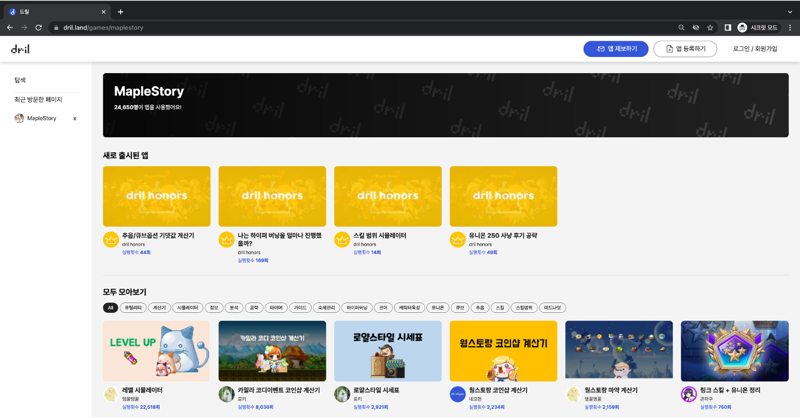The image size is (800, 418).
Task: Select the 계산기 filter chip
Action: (x=160, y=308)
